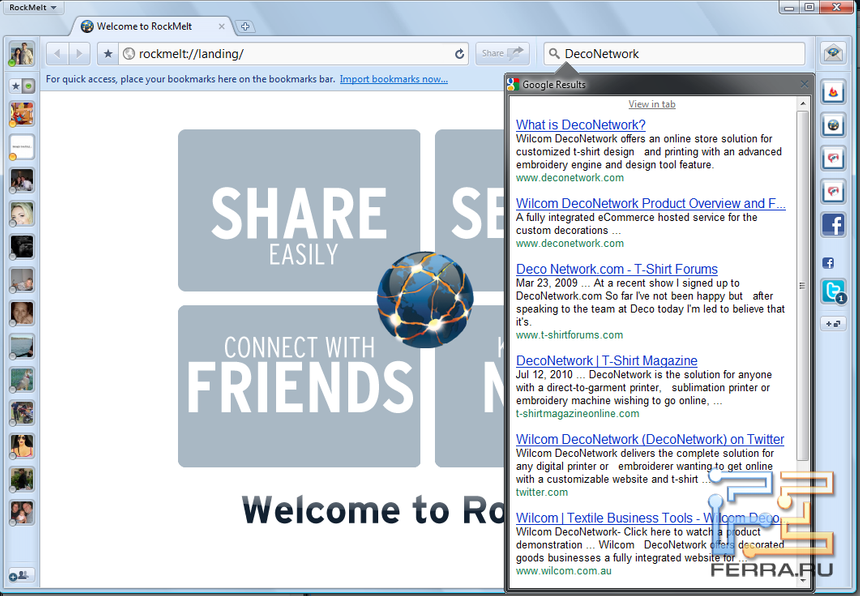
Task: Open the large Facebook feed icon
Action: (x=832, y=224)
